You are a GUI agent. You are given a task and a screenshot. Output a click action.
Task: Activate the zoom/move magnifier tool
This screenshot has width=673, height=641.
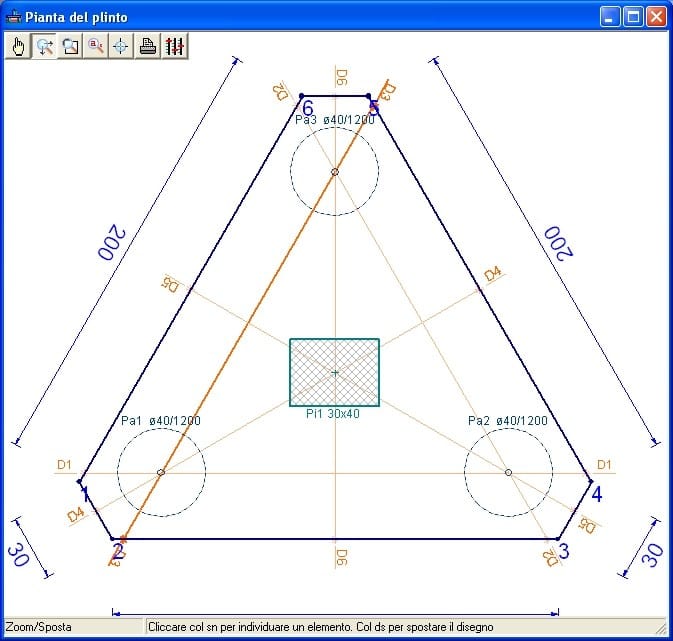tap(44, 46)
